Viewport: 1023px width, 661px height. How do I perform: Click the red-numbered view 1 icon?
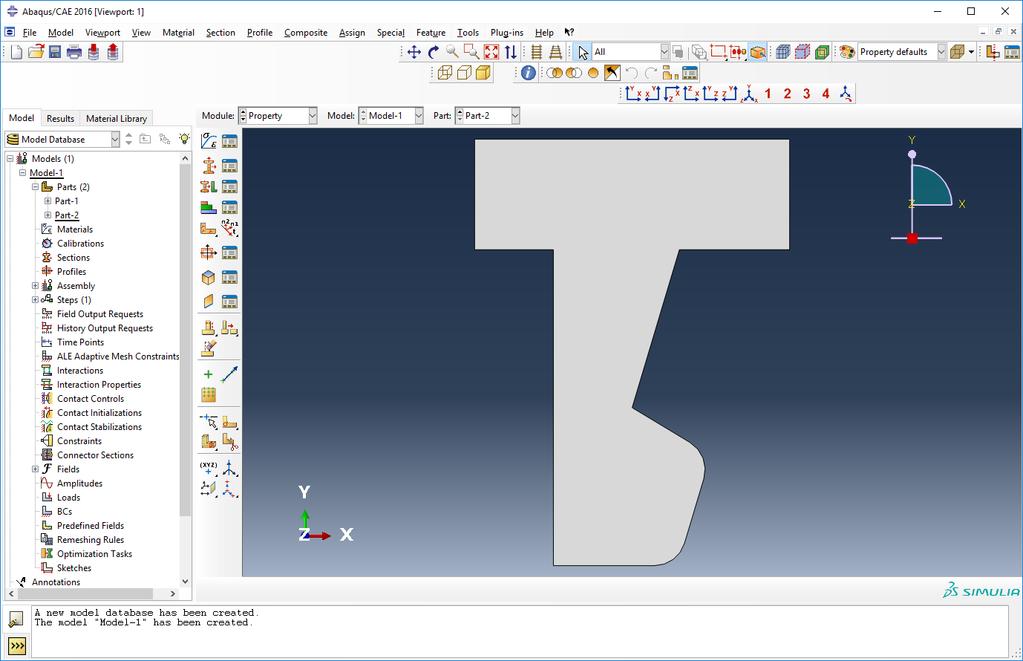pos(768,94)
